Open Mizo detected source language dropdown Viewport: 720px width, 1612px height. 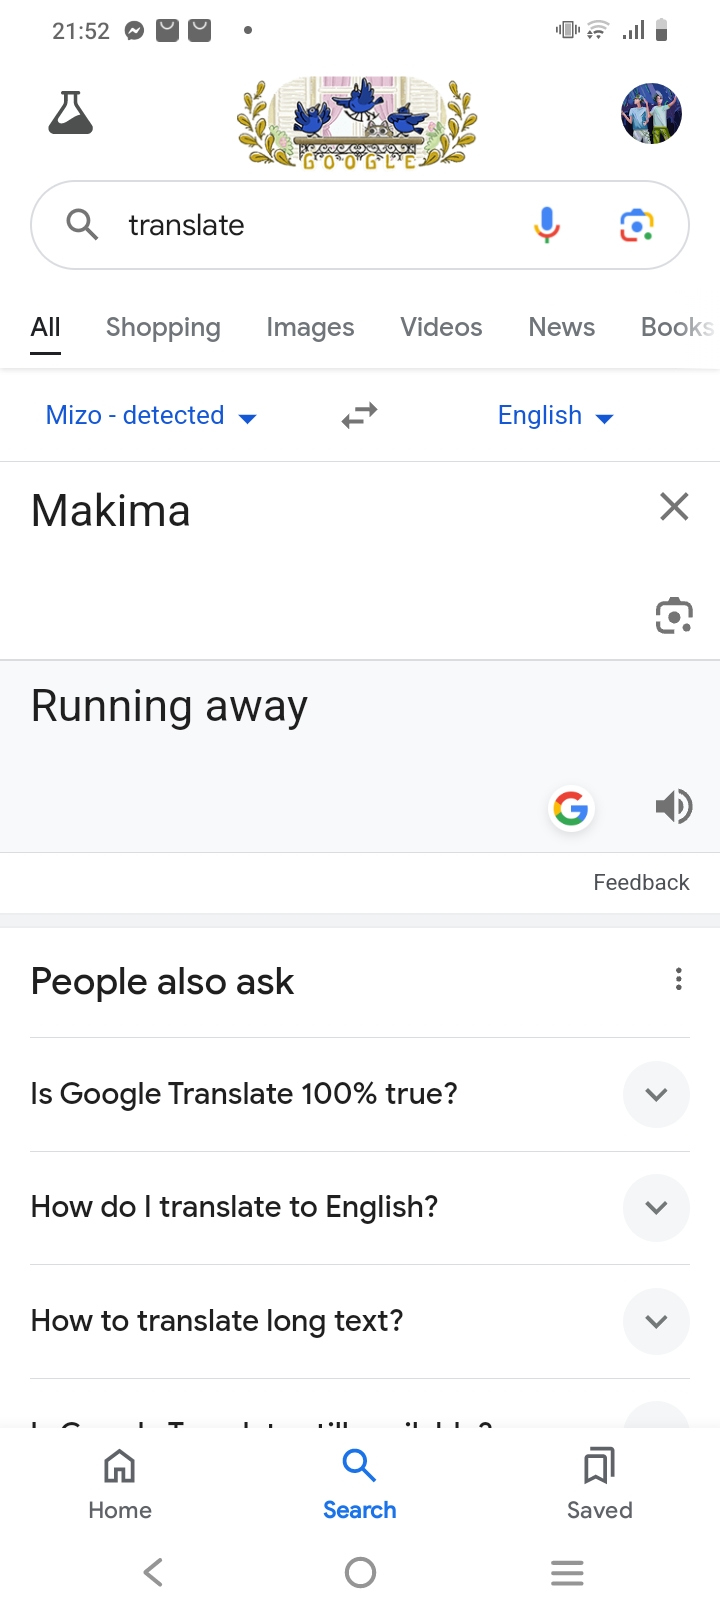tap(151, 415)
